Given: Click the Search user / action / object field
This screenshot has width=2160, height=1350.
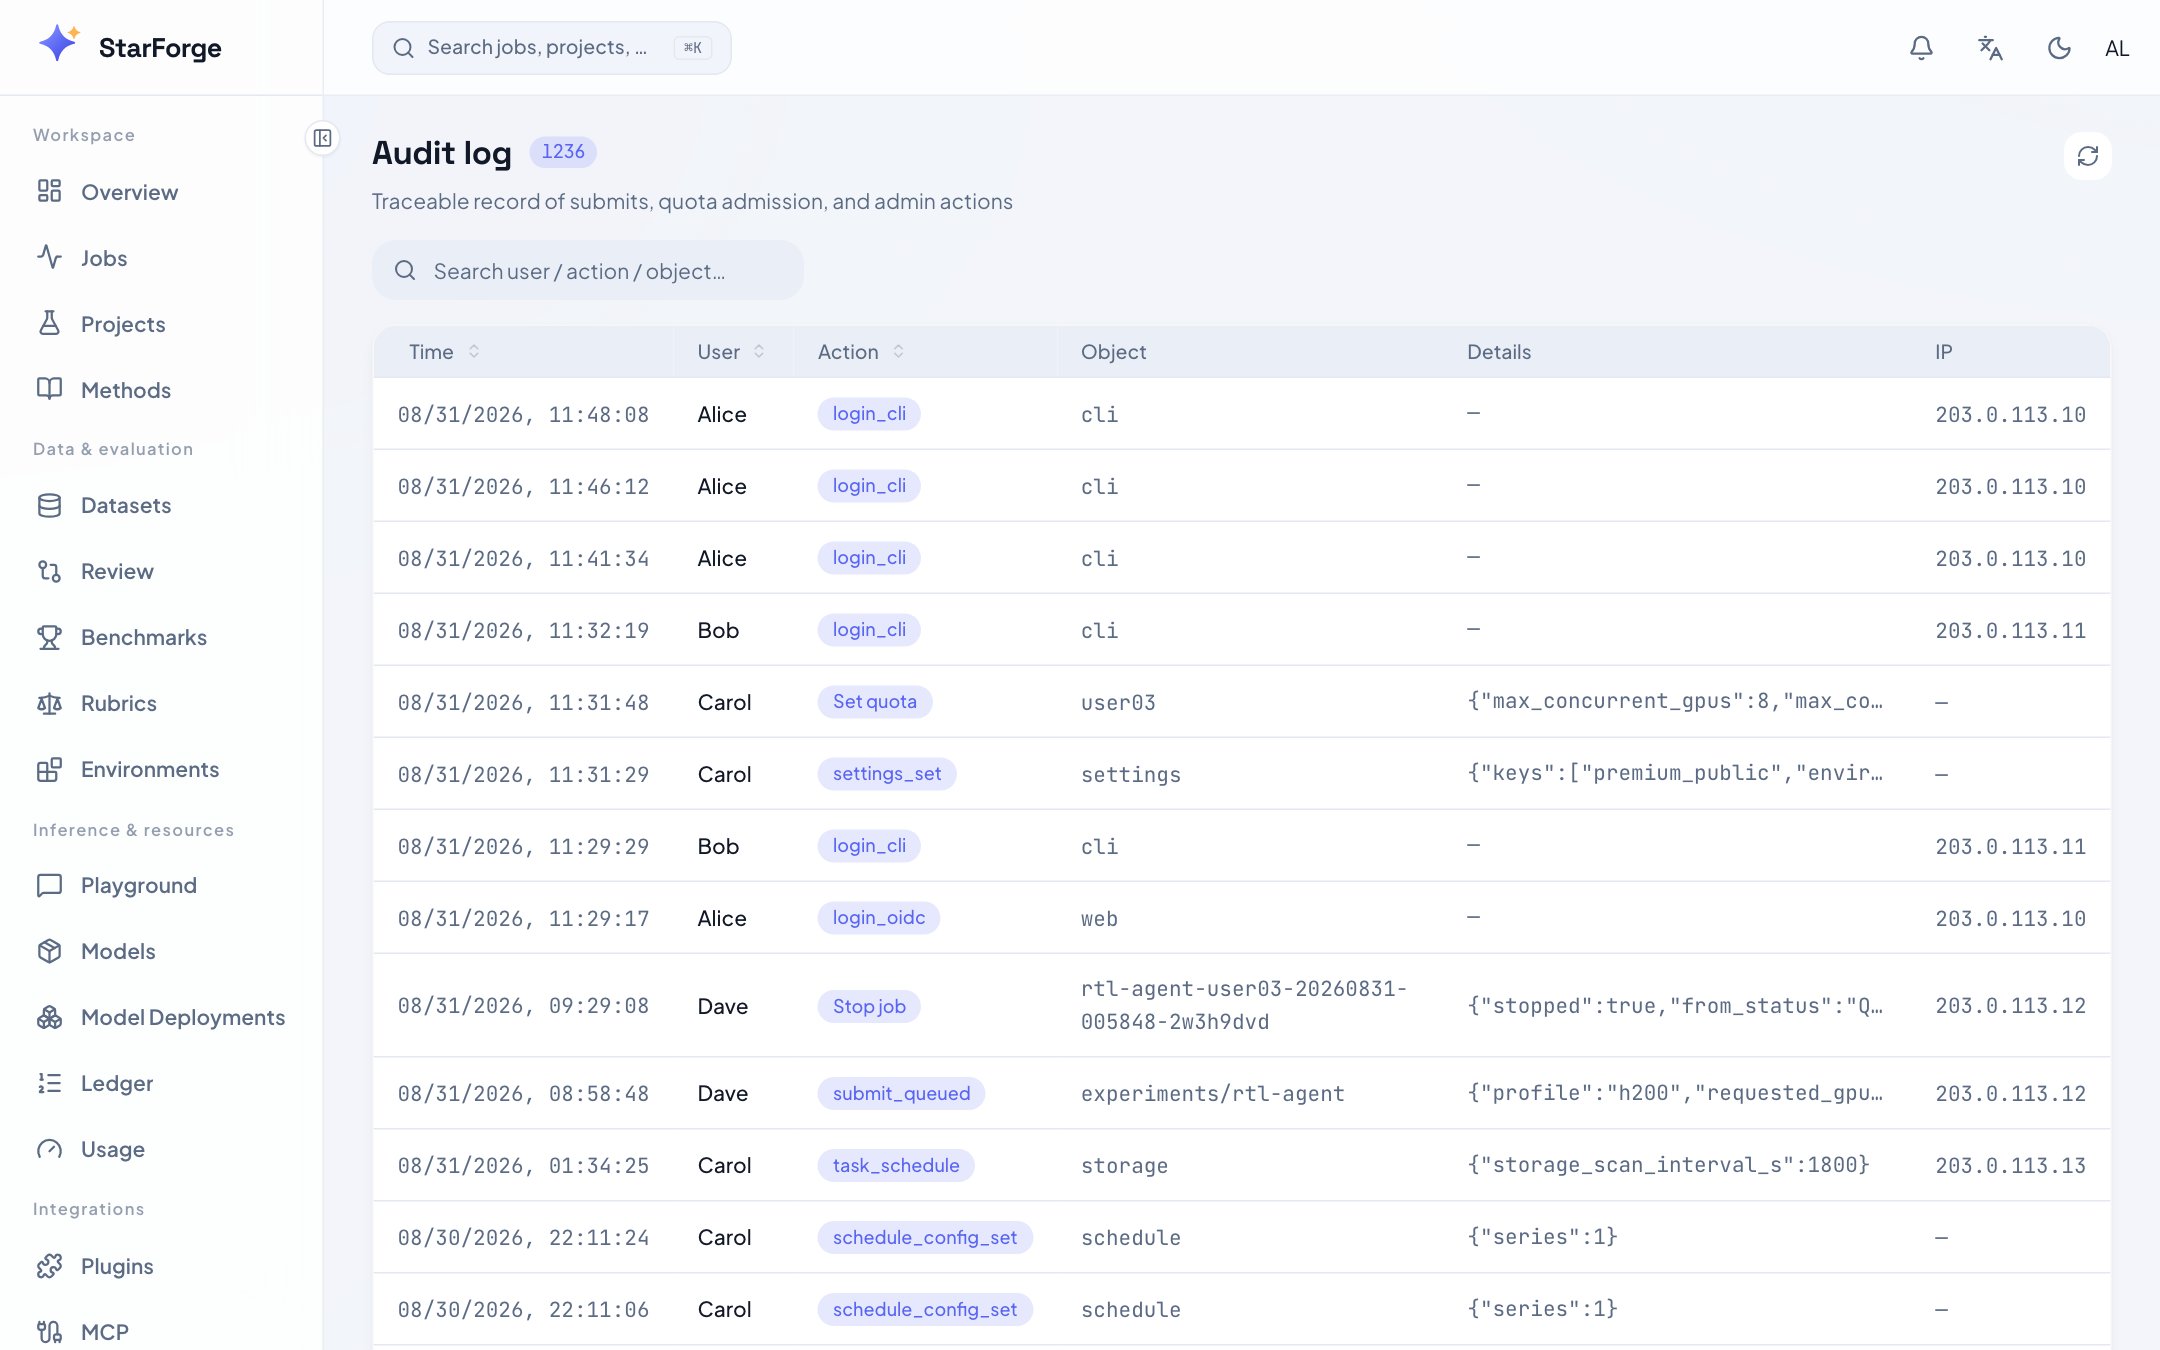Looking at the screenshot, I should coord(587,270).
